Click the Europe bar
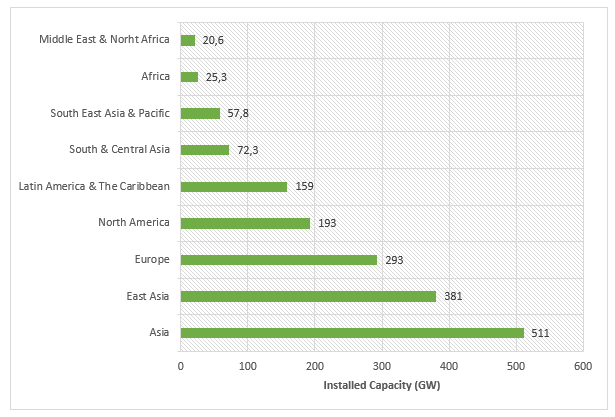The height and width of the screenshot is (417, 615). pos(278,260)
